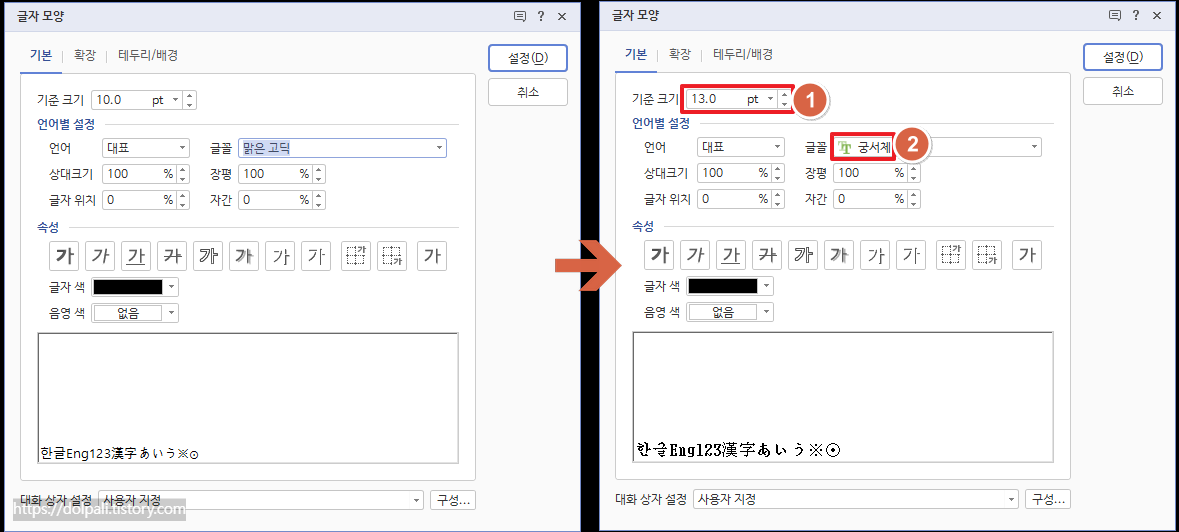Image resolution: width=1179 pixels, height=532 pixels.
Task: Apply subscript in right dialog
Action: point(987,255)
